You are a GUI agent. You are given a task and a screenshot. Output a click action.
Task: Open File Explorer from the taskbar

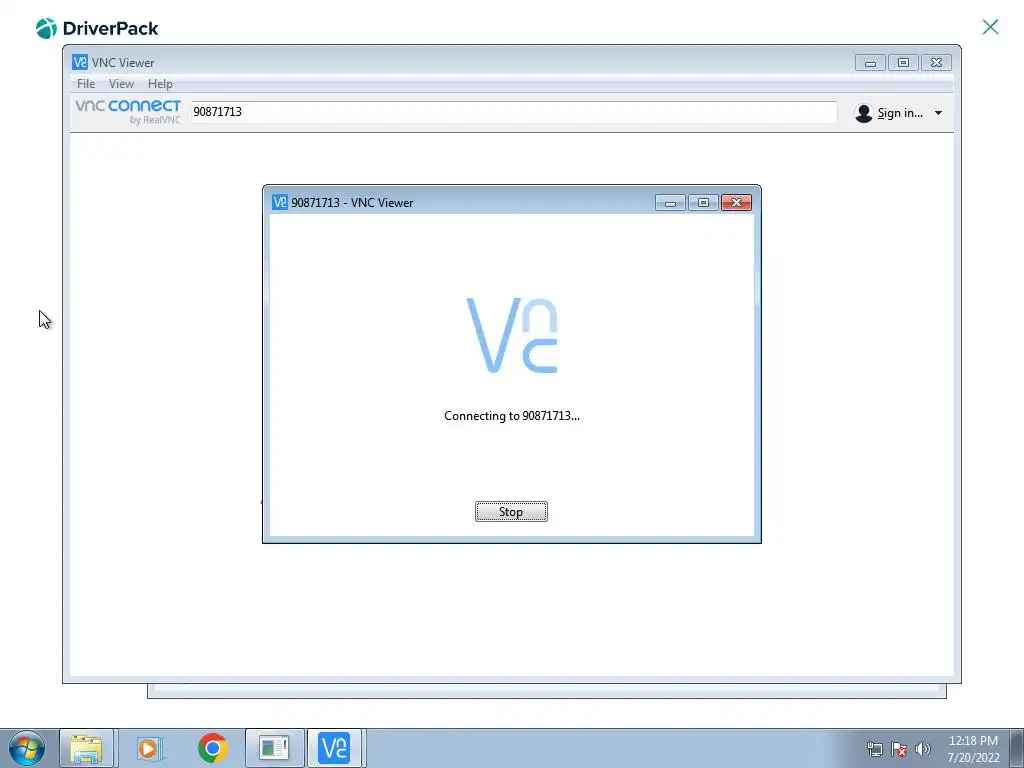[x=86, y=748]
